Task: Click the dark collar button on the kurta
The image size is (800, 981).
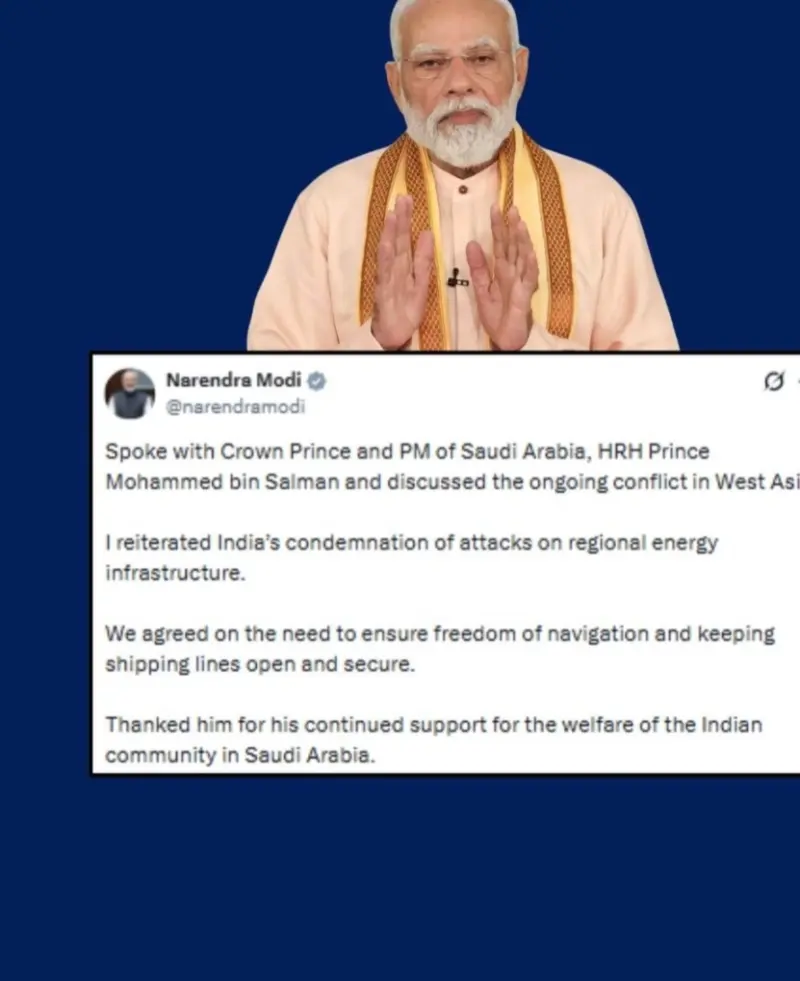Action: [x=462, y=189]
